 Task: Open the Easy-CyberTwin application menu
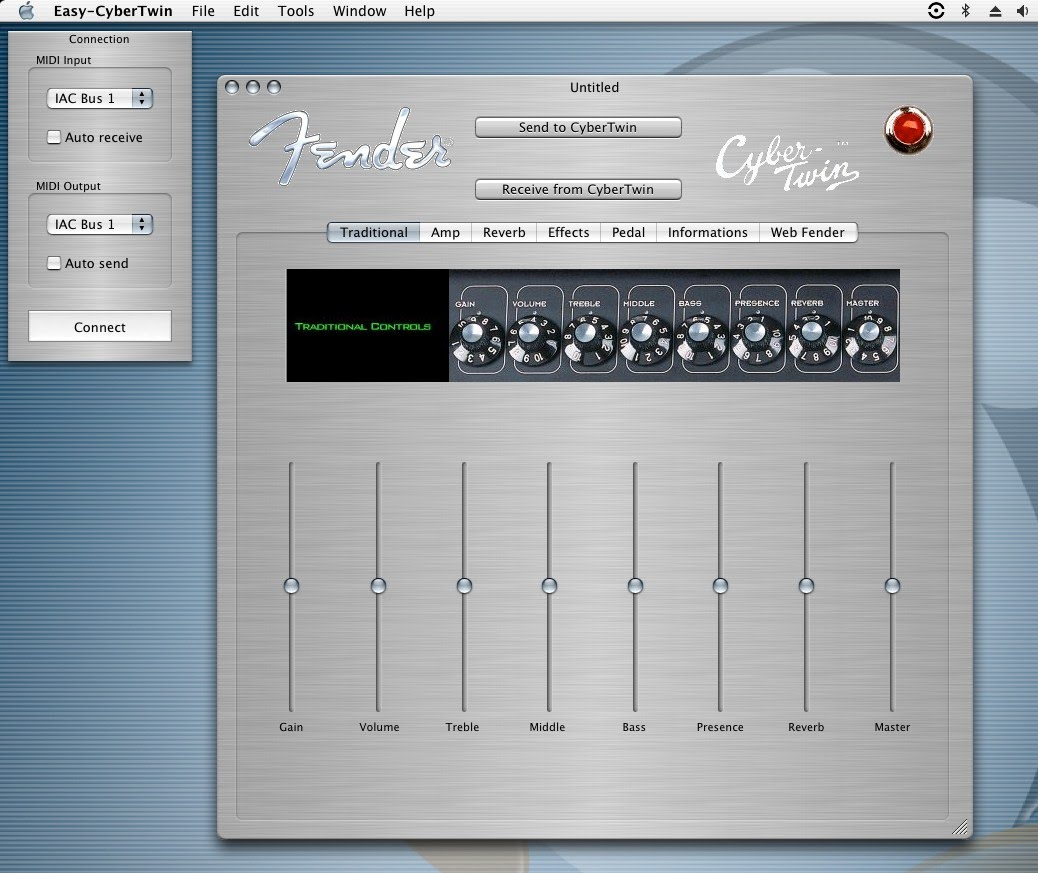(x=113, y=11)
